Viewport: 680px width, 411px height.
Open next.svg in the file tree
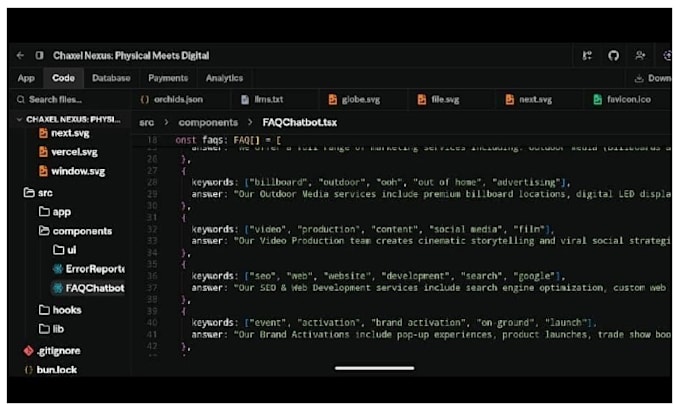tap(69, 133)
